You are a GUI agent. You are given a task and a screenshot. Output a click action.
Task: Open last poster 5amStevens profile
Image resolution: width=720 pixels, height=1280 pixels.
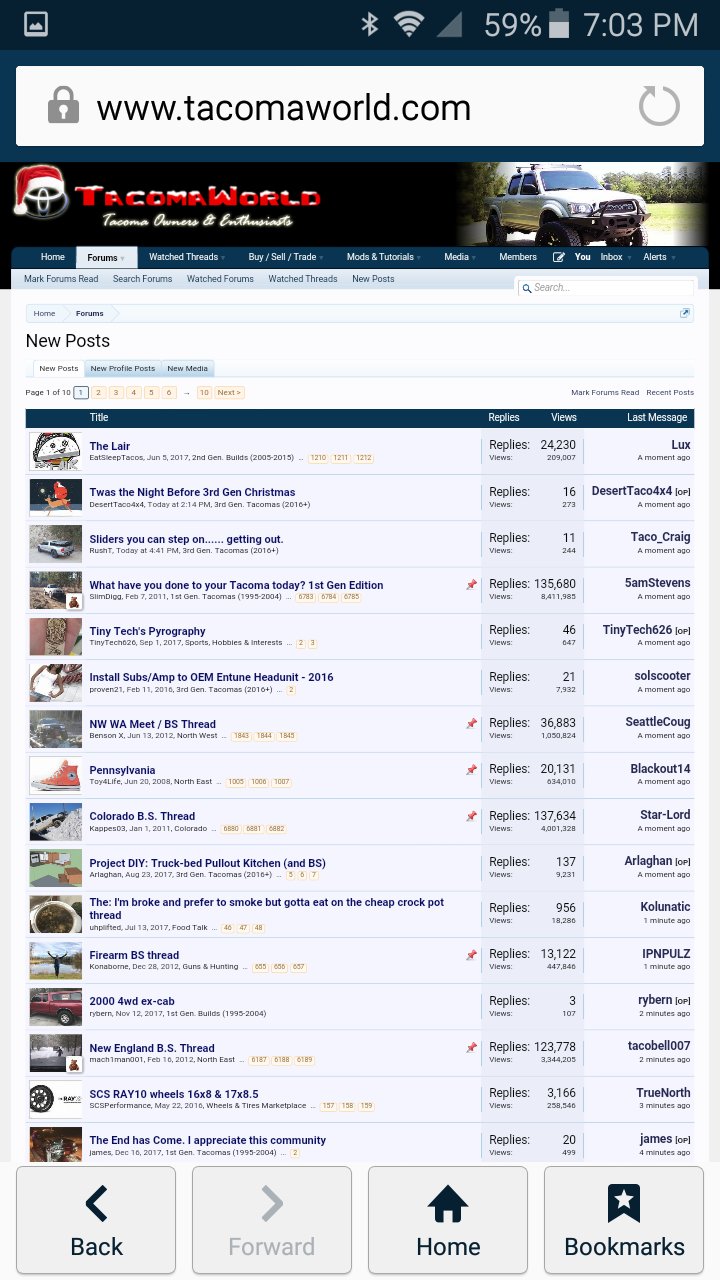657,583
